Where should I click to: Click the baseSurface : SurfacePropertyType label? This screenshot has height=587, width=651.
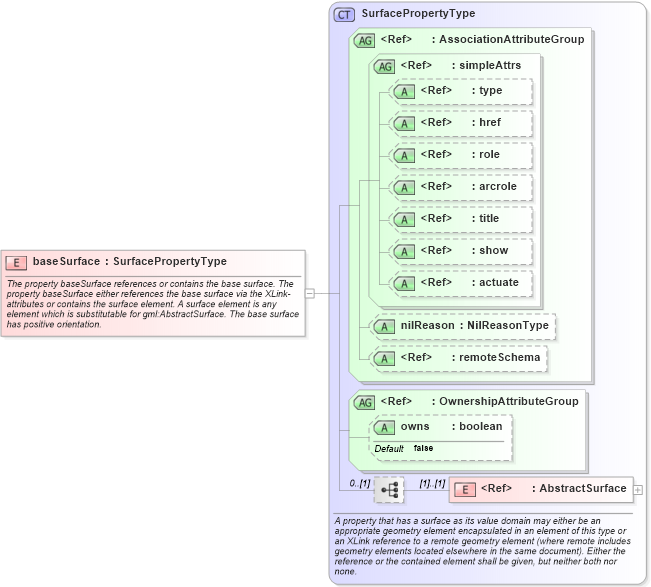[x=130, y=261]
